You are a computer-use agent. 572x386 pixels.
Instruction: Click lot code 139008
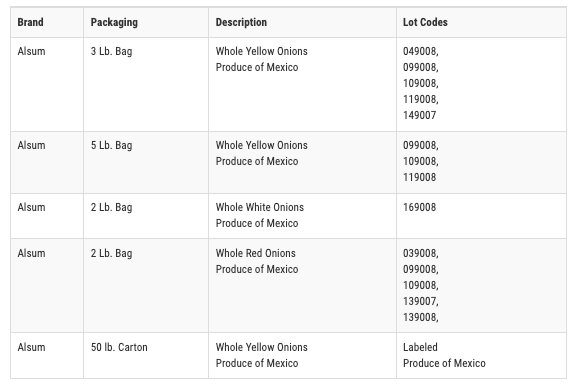[x=420, y=317]
